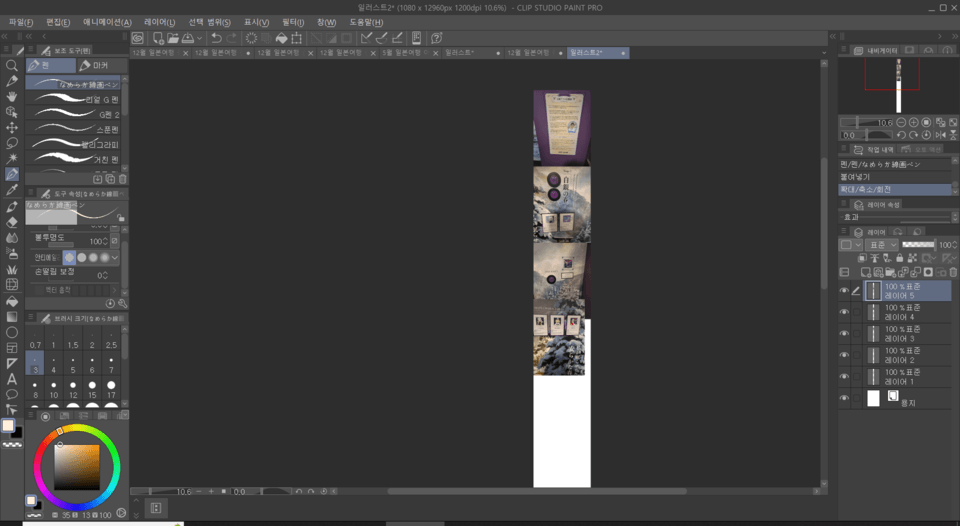Select the Operation object cube tool

point(11,112)
